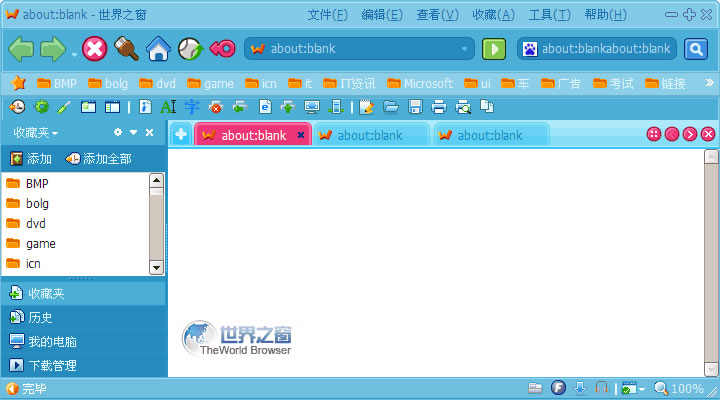The height and width of the screenshot is (400, 720).
Task: Go to the home page
Action: tap(158, 49)
